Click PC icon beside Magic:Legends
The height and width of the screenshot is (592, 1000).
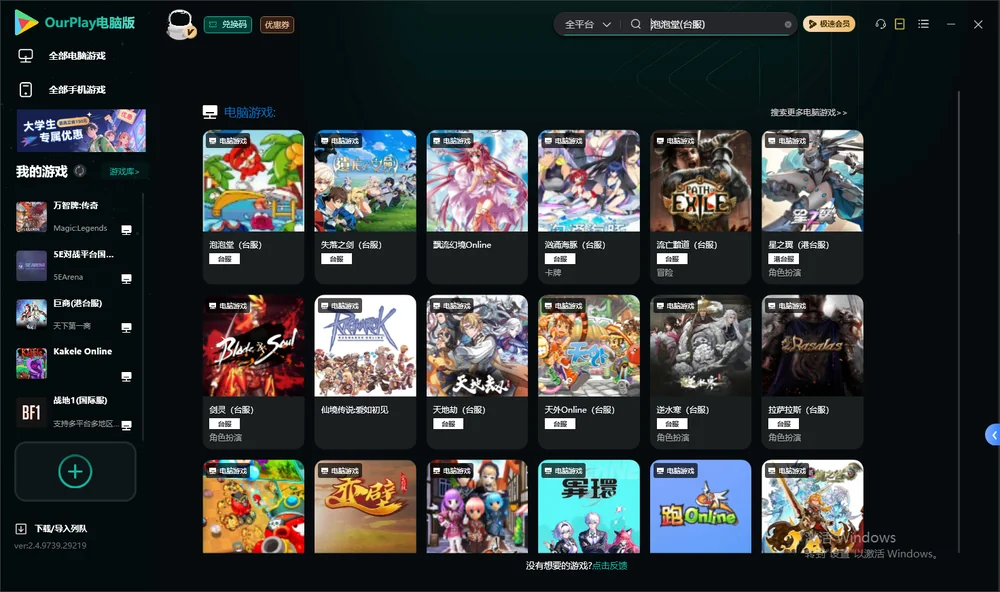[x=126, y=230]
